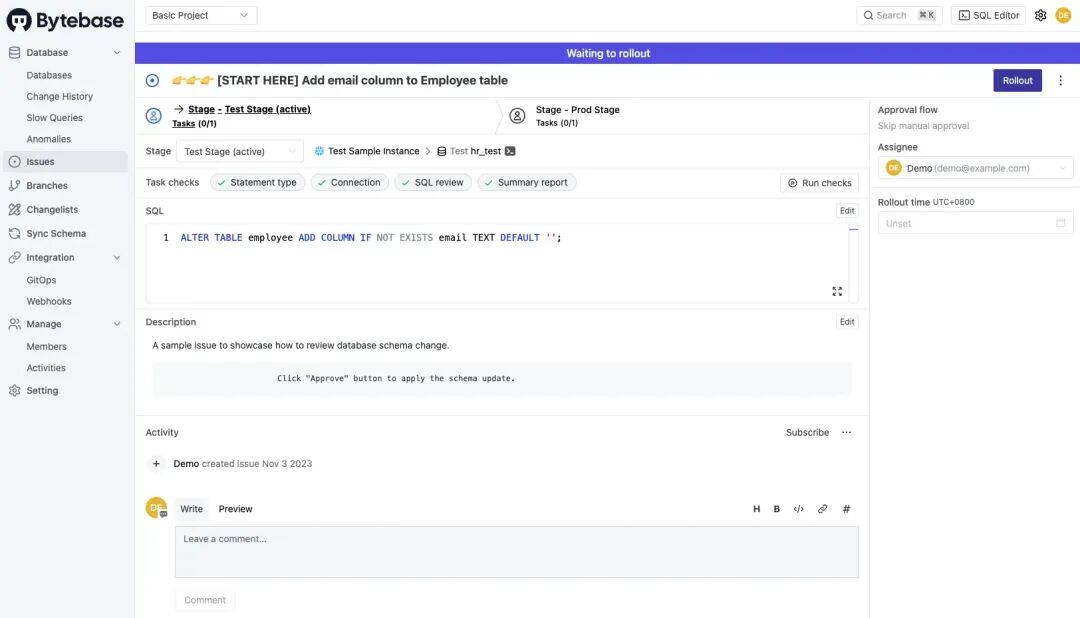Open Test Sample Instance link
The height and width of the screenshot is (618, 1080).
(x=373, y=151)
